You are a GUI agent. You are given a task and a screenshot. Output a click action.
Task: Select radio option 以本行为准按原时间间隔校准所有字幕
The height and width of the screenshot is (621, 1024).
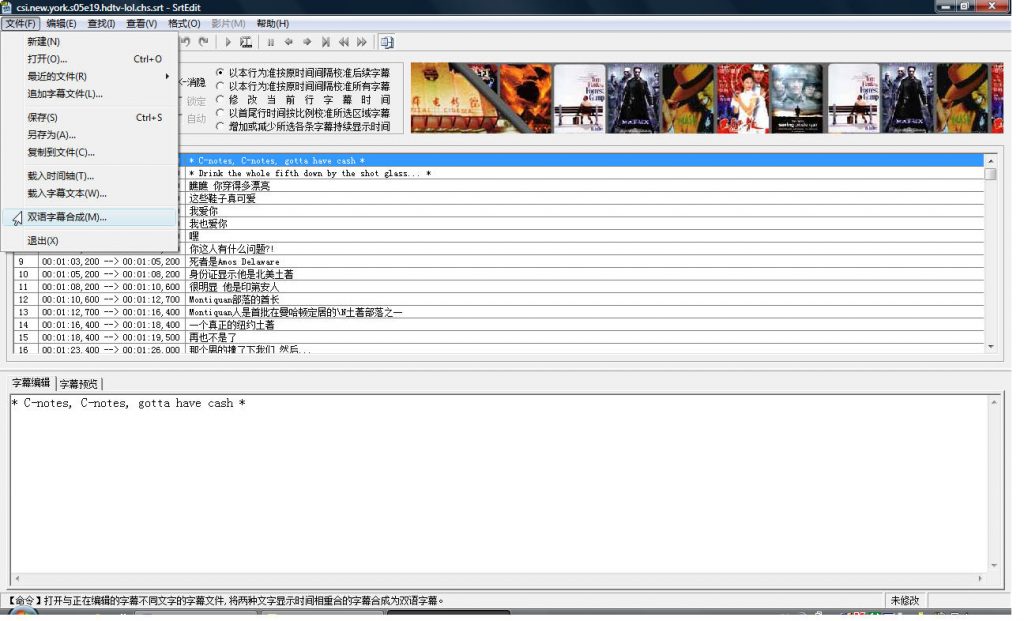pos(221,86)
